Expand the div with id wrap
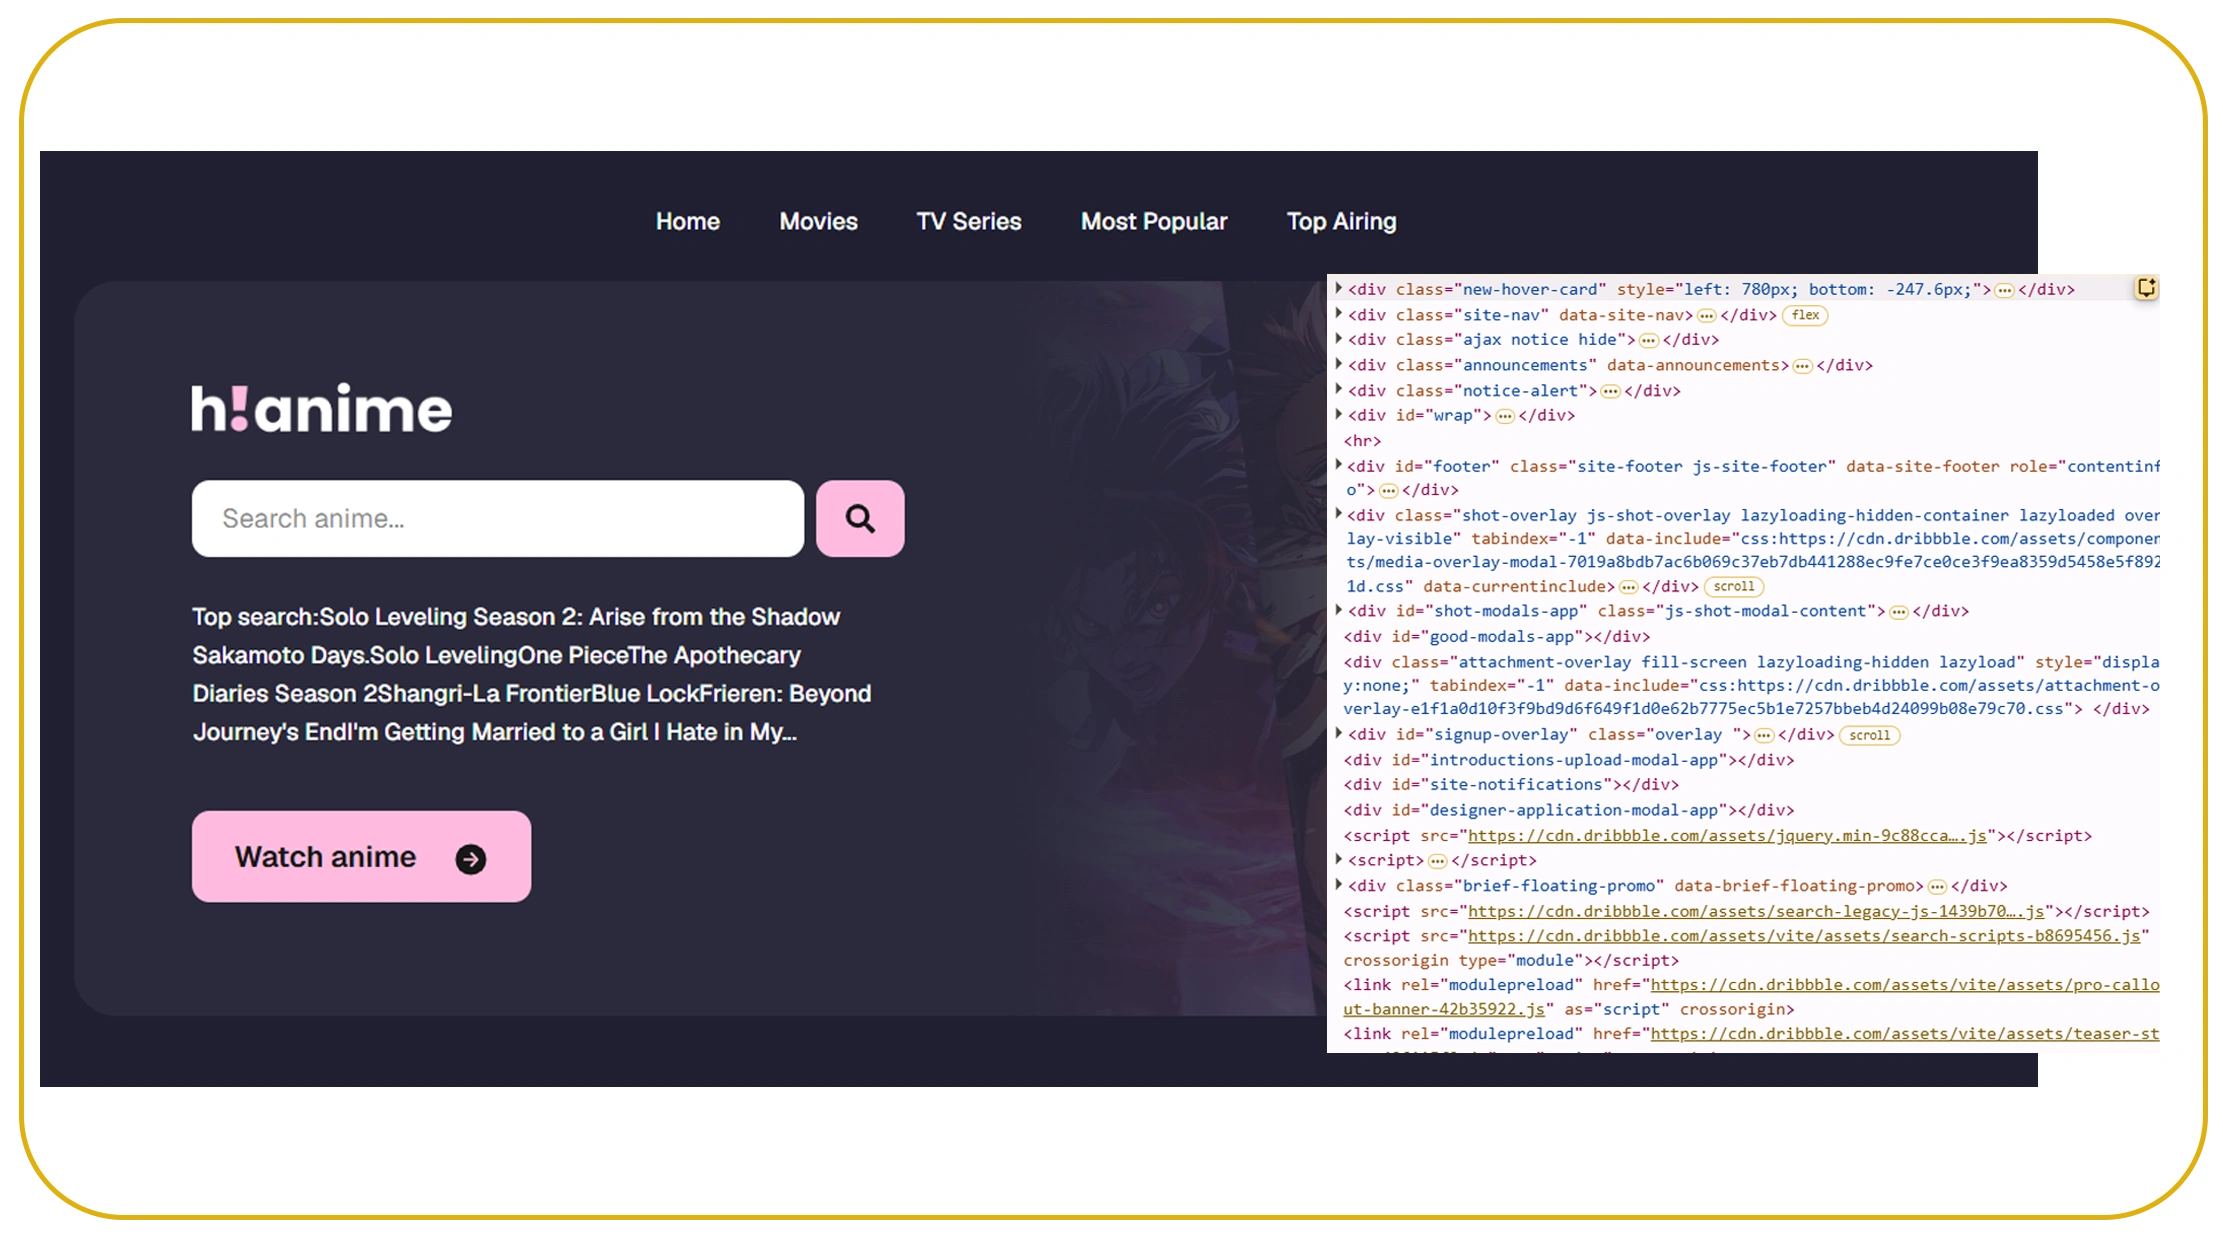 1338,414
